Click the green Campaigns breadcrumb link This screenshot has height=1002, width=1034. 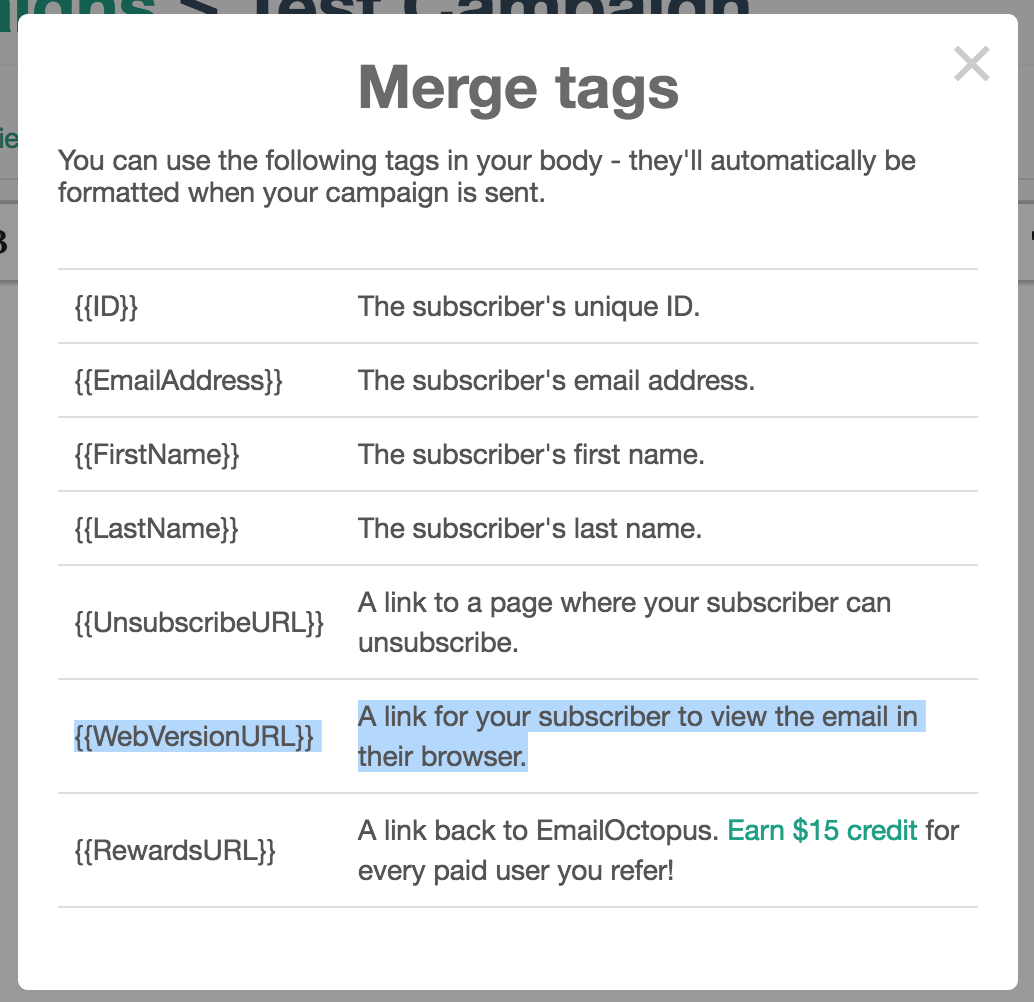(80, 8)
